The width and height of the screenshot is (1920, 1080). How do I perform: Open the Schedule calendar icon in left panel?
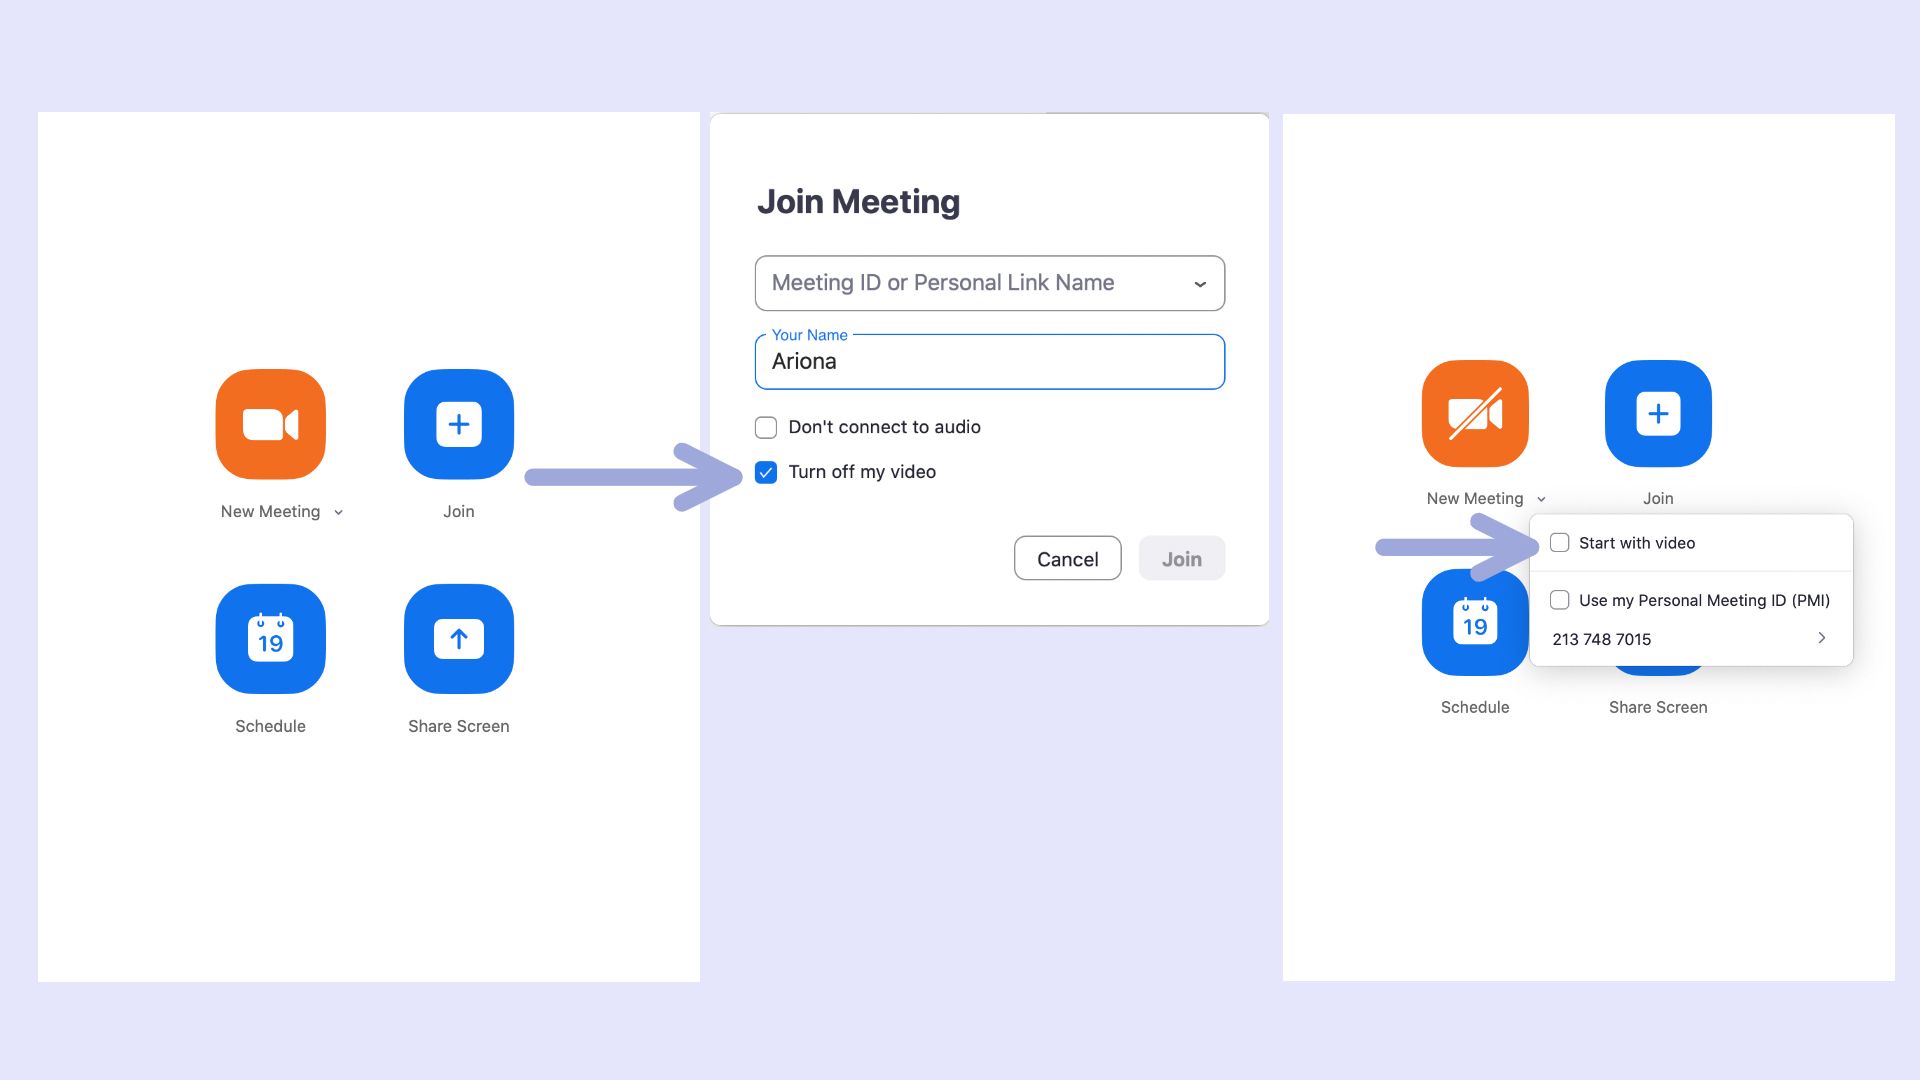270,639
